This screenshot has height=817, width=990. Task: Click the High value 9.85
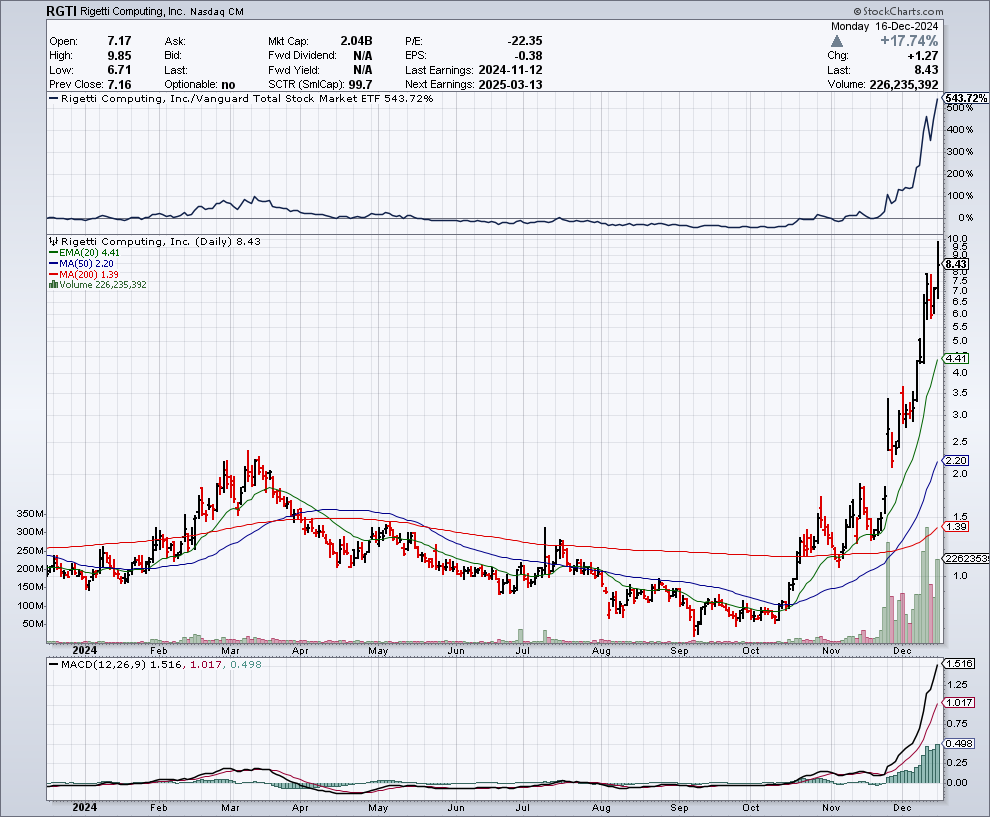[x=119, y=56]
